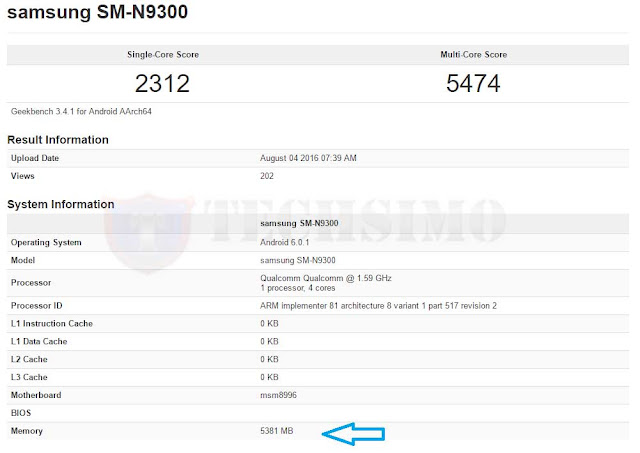This screenshot has width=640, height=453.
Task: Select the L2 Cache 0 KB value
Action: point(269,360)
